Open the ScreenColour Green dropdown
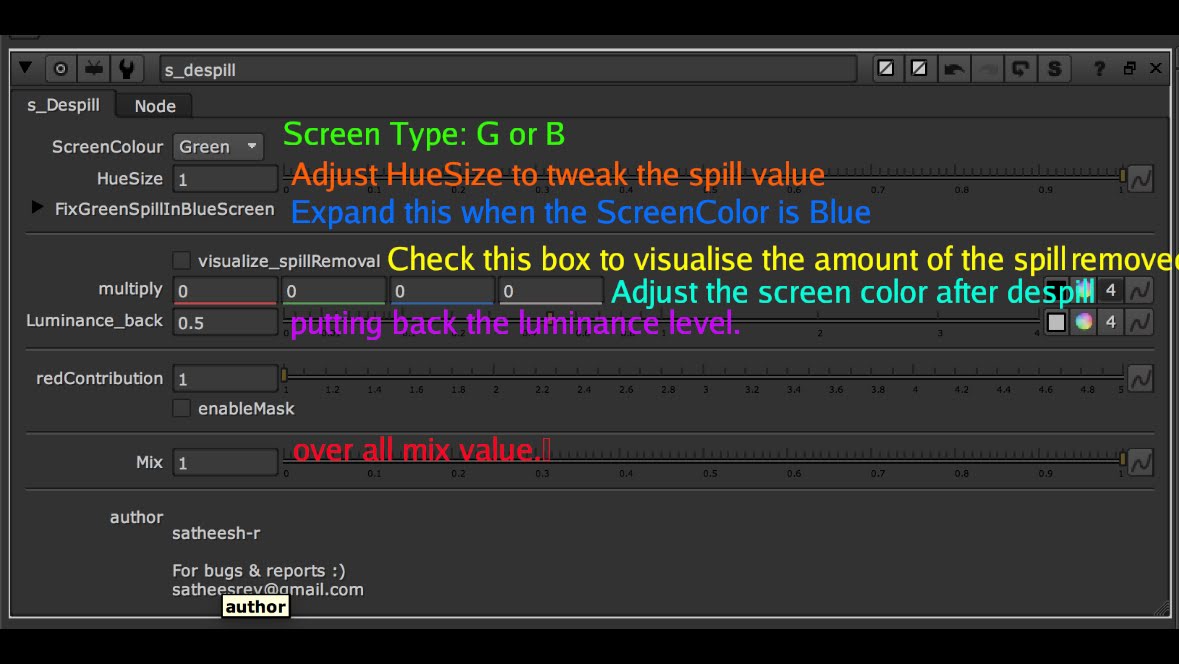The width and height of the screenshot is (1179, 664). (x=218, y=147)
